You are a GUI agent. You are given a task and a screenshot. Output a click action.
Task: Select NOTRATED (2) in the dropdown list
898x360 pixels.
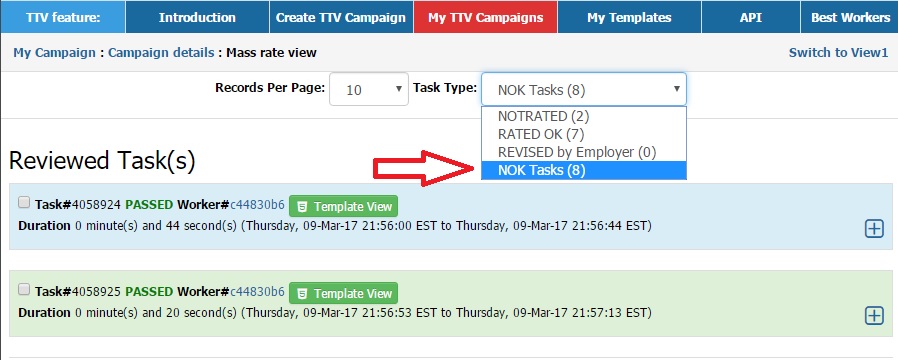584,116
